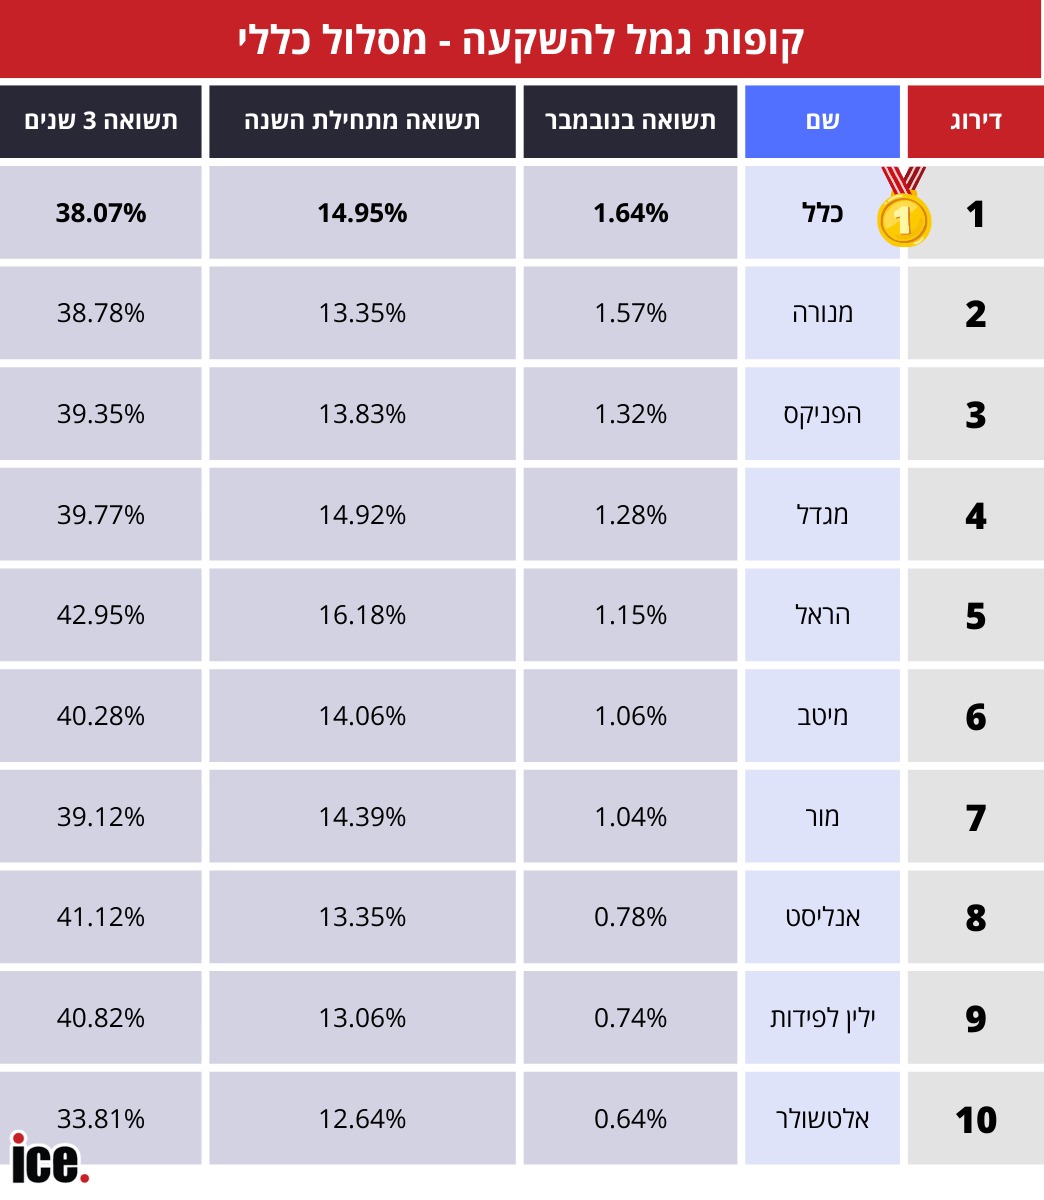Select the מגדל fund name
Screen dimensions: 1044x1200
[823, 515]
